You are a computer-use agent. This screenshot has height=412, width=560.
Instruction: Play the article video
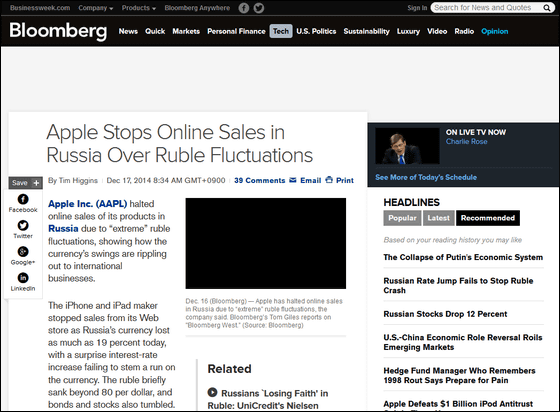pos(265,243)
